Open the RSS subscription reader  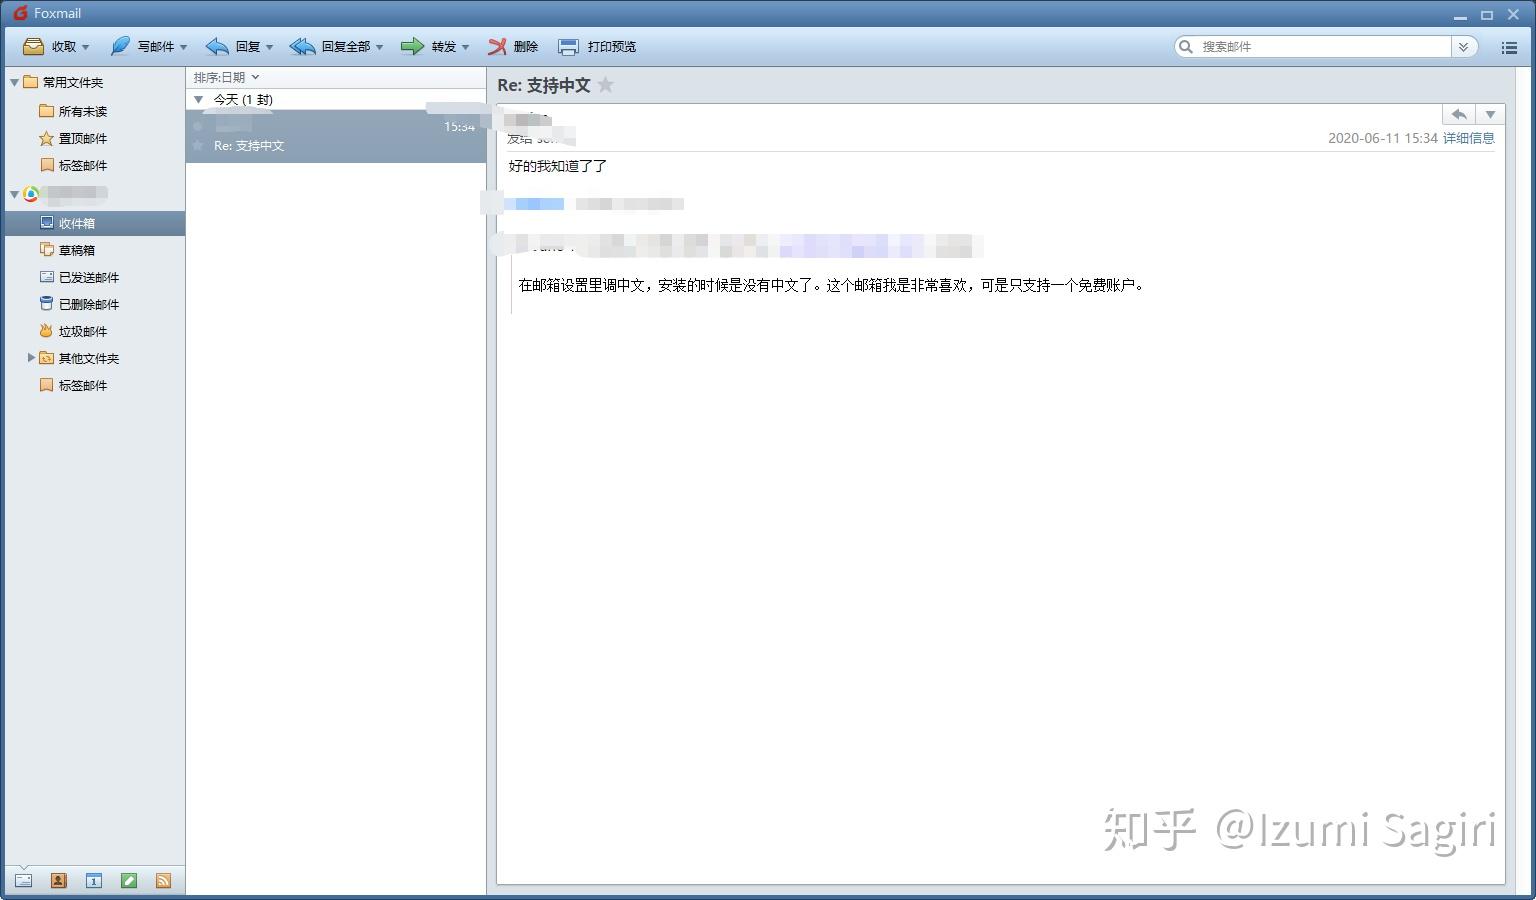tap(164, 879)
